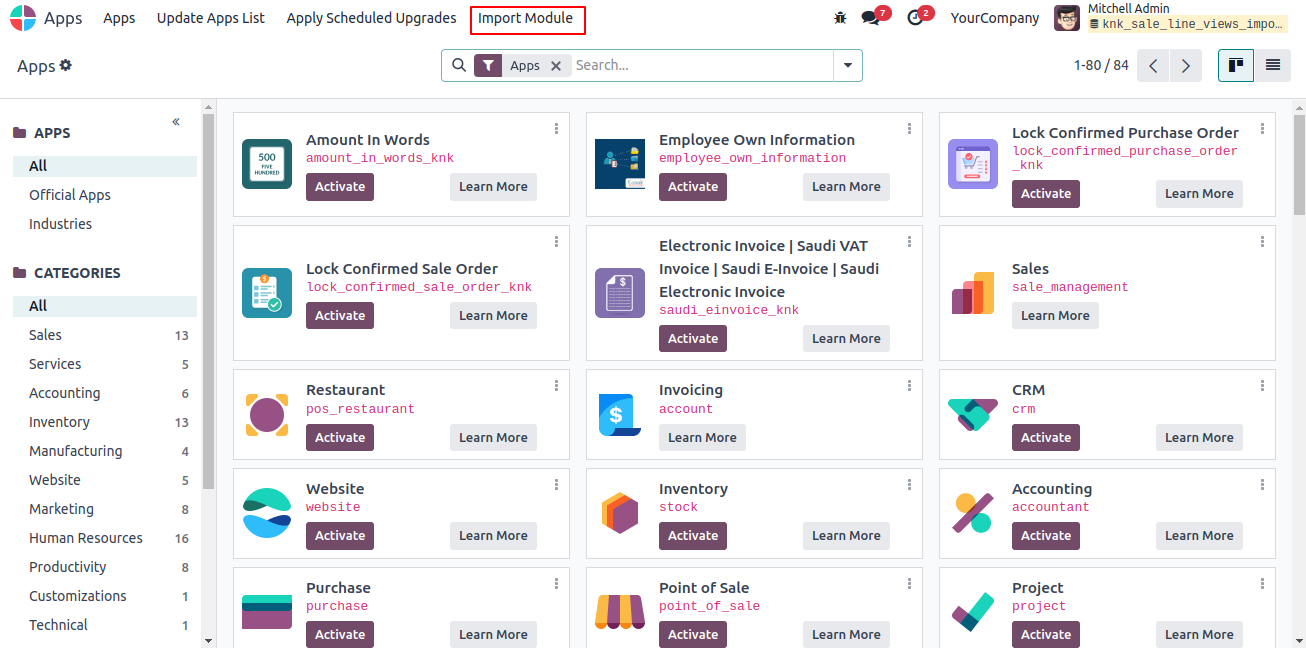Viewport: 1306px width, 648px height.
Task: Open the Odoo home menu icon
Action: (22, 18)
